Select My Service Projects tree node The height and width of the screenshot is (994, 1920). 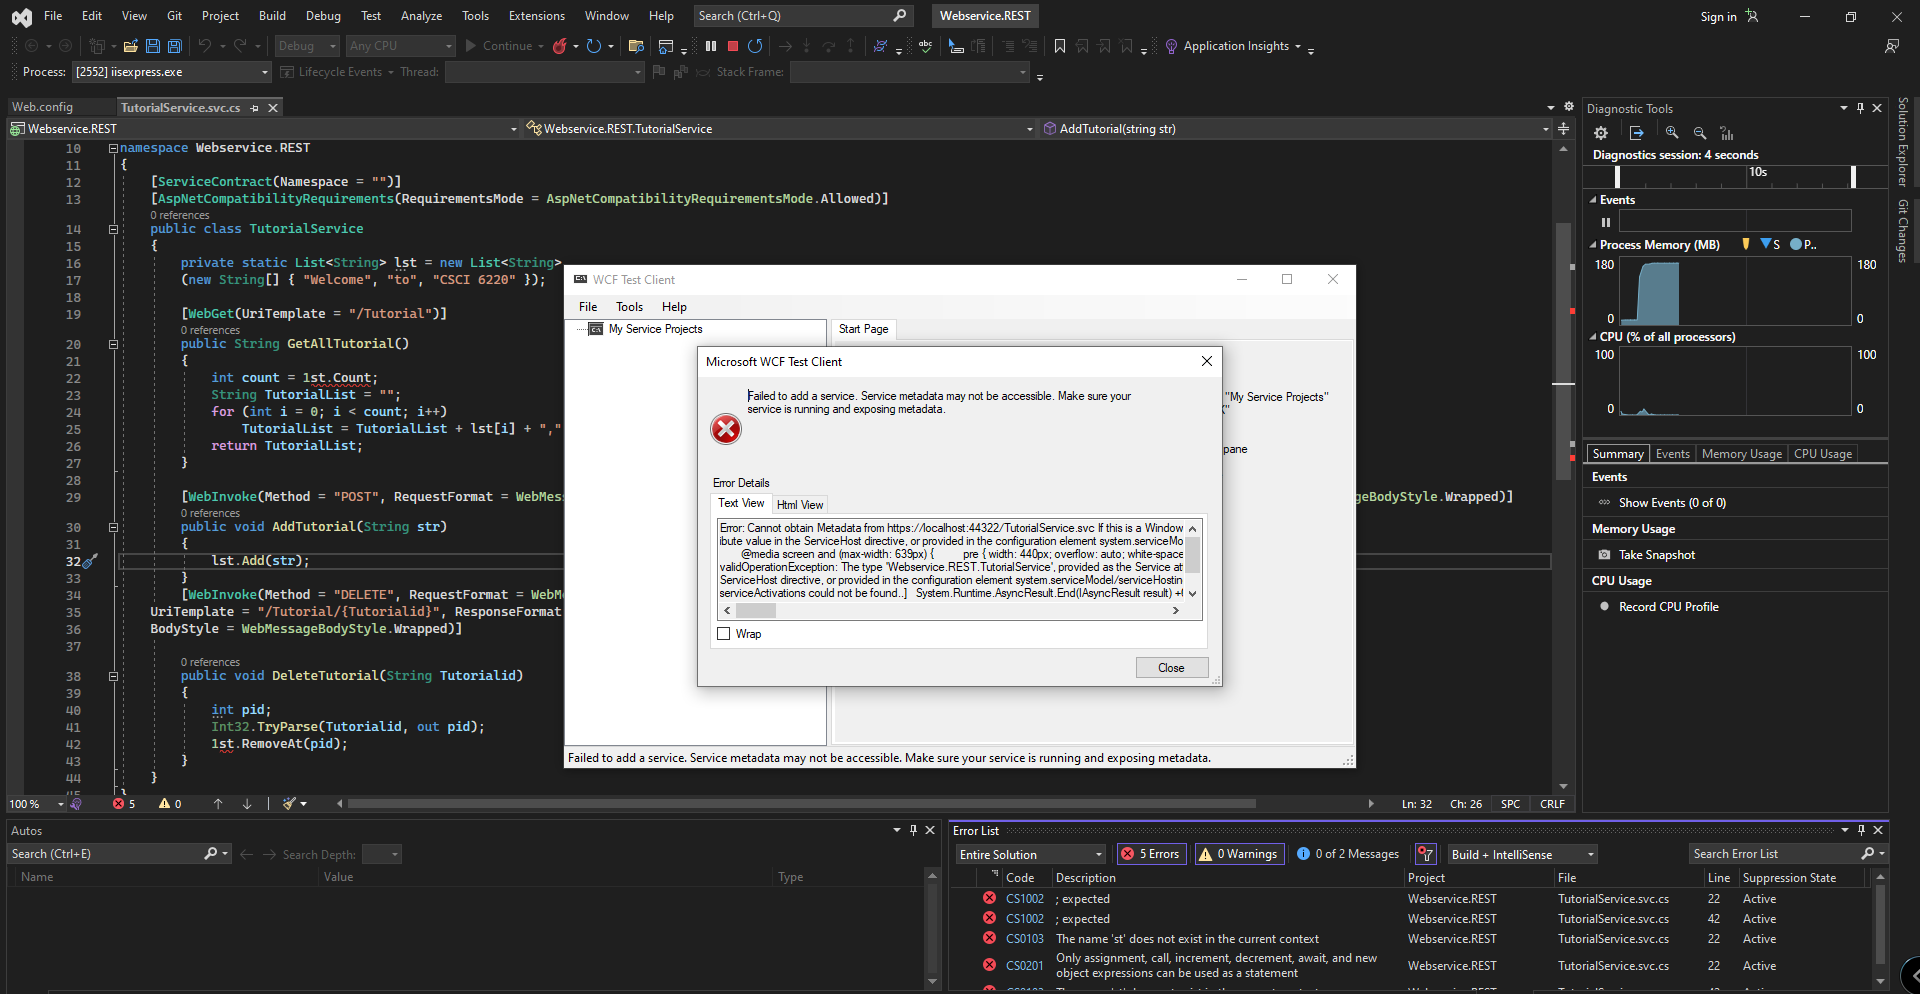tap(655, 329)
